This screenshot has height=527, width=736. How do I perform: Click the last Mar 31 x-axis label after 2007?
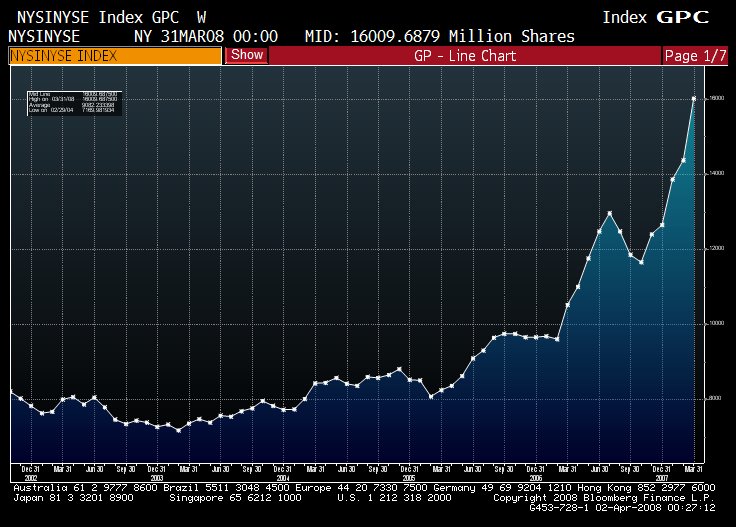click(693, 469)
